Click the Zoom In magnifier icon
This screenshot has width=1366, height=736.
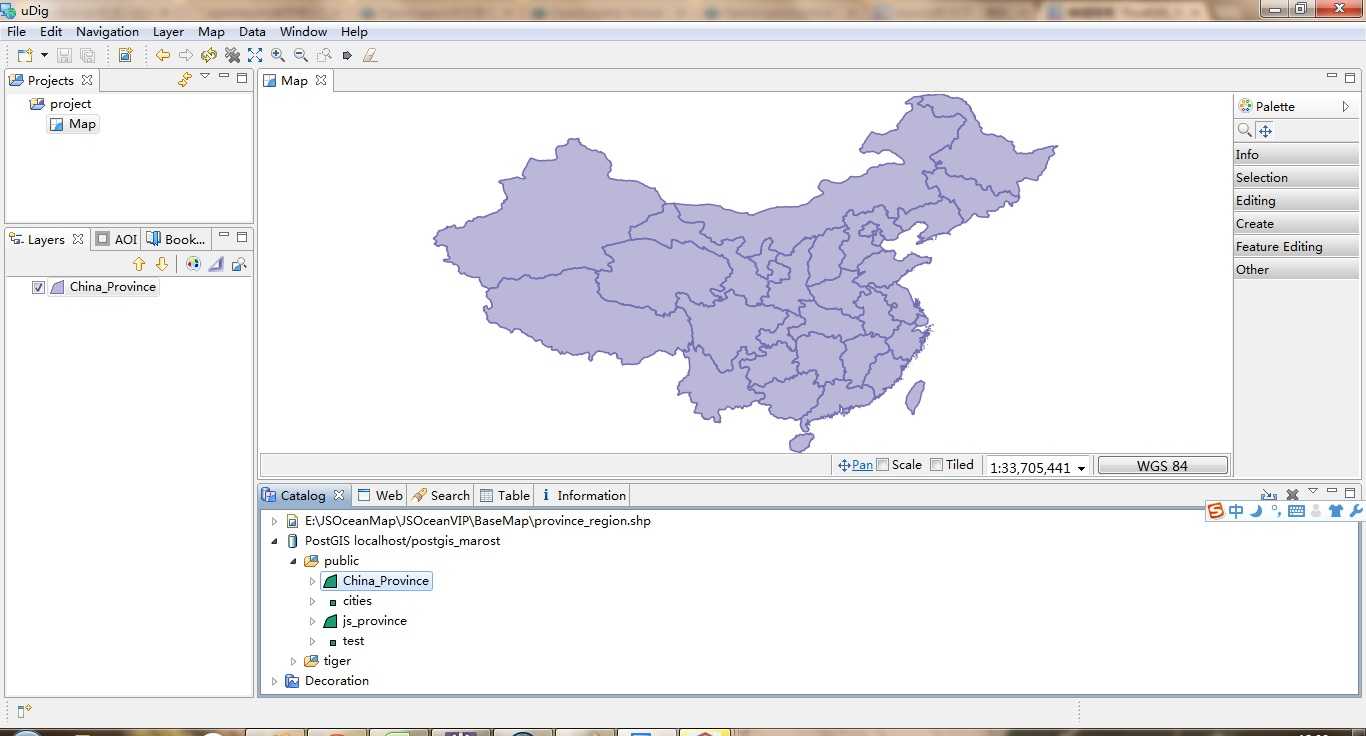click(278, 55)
